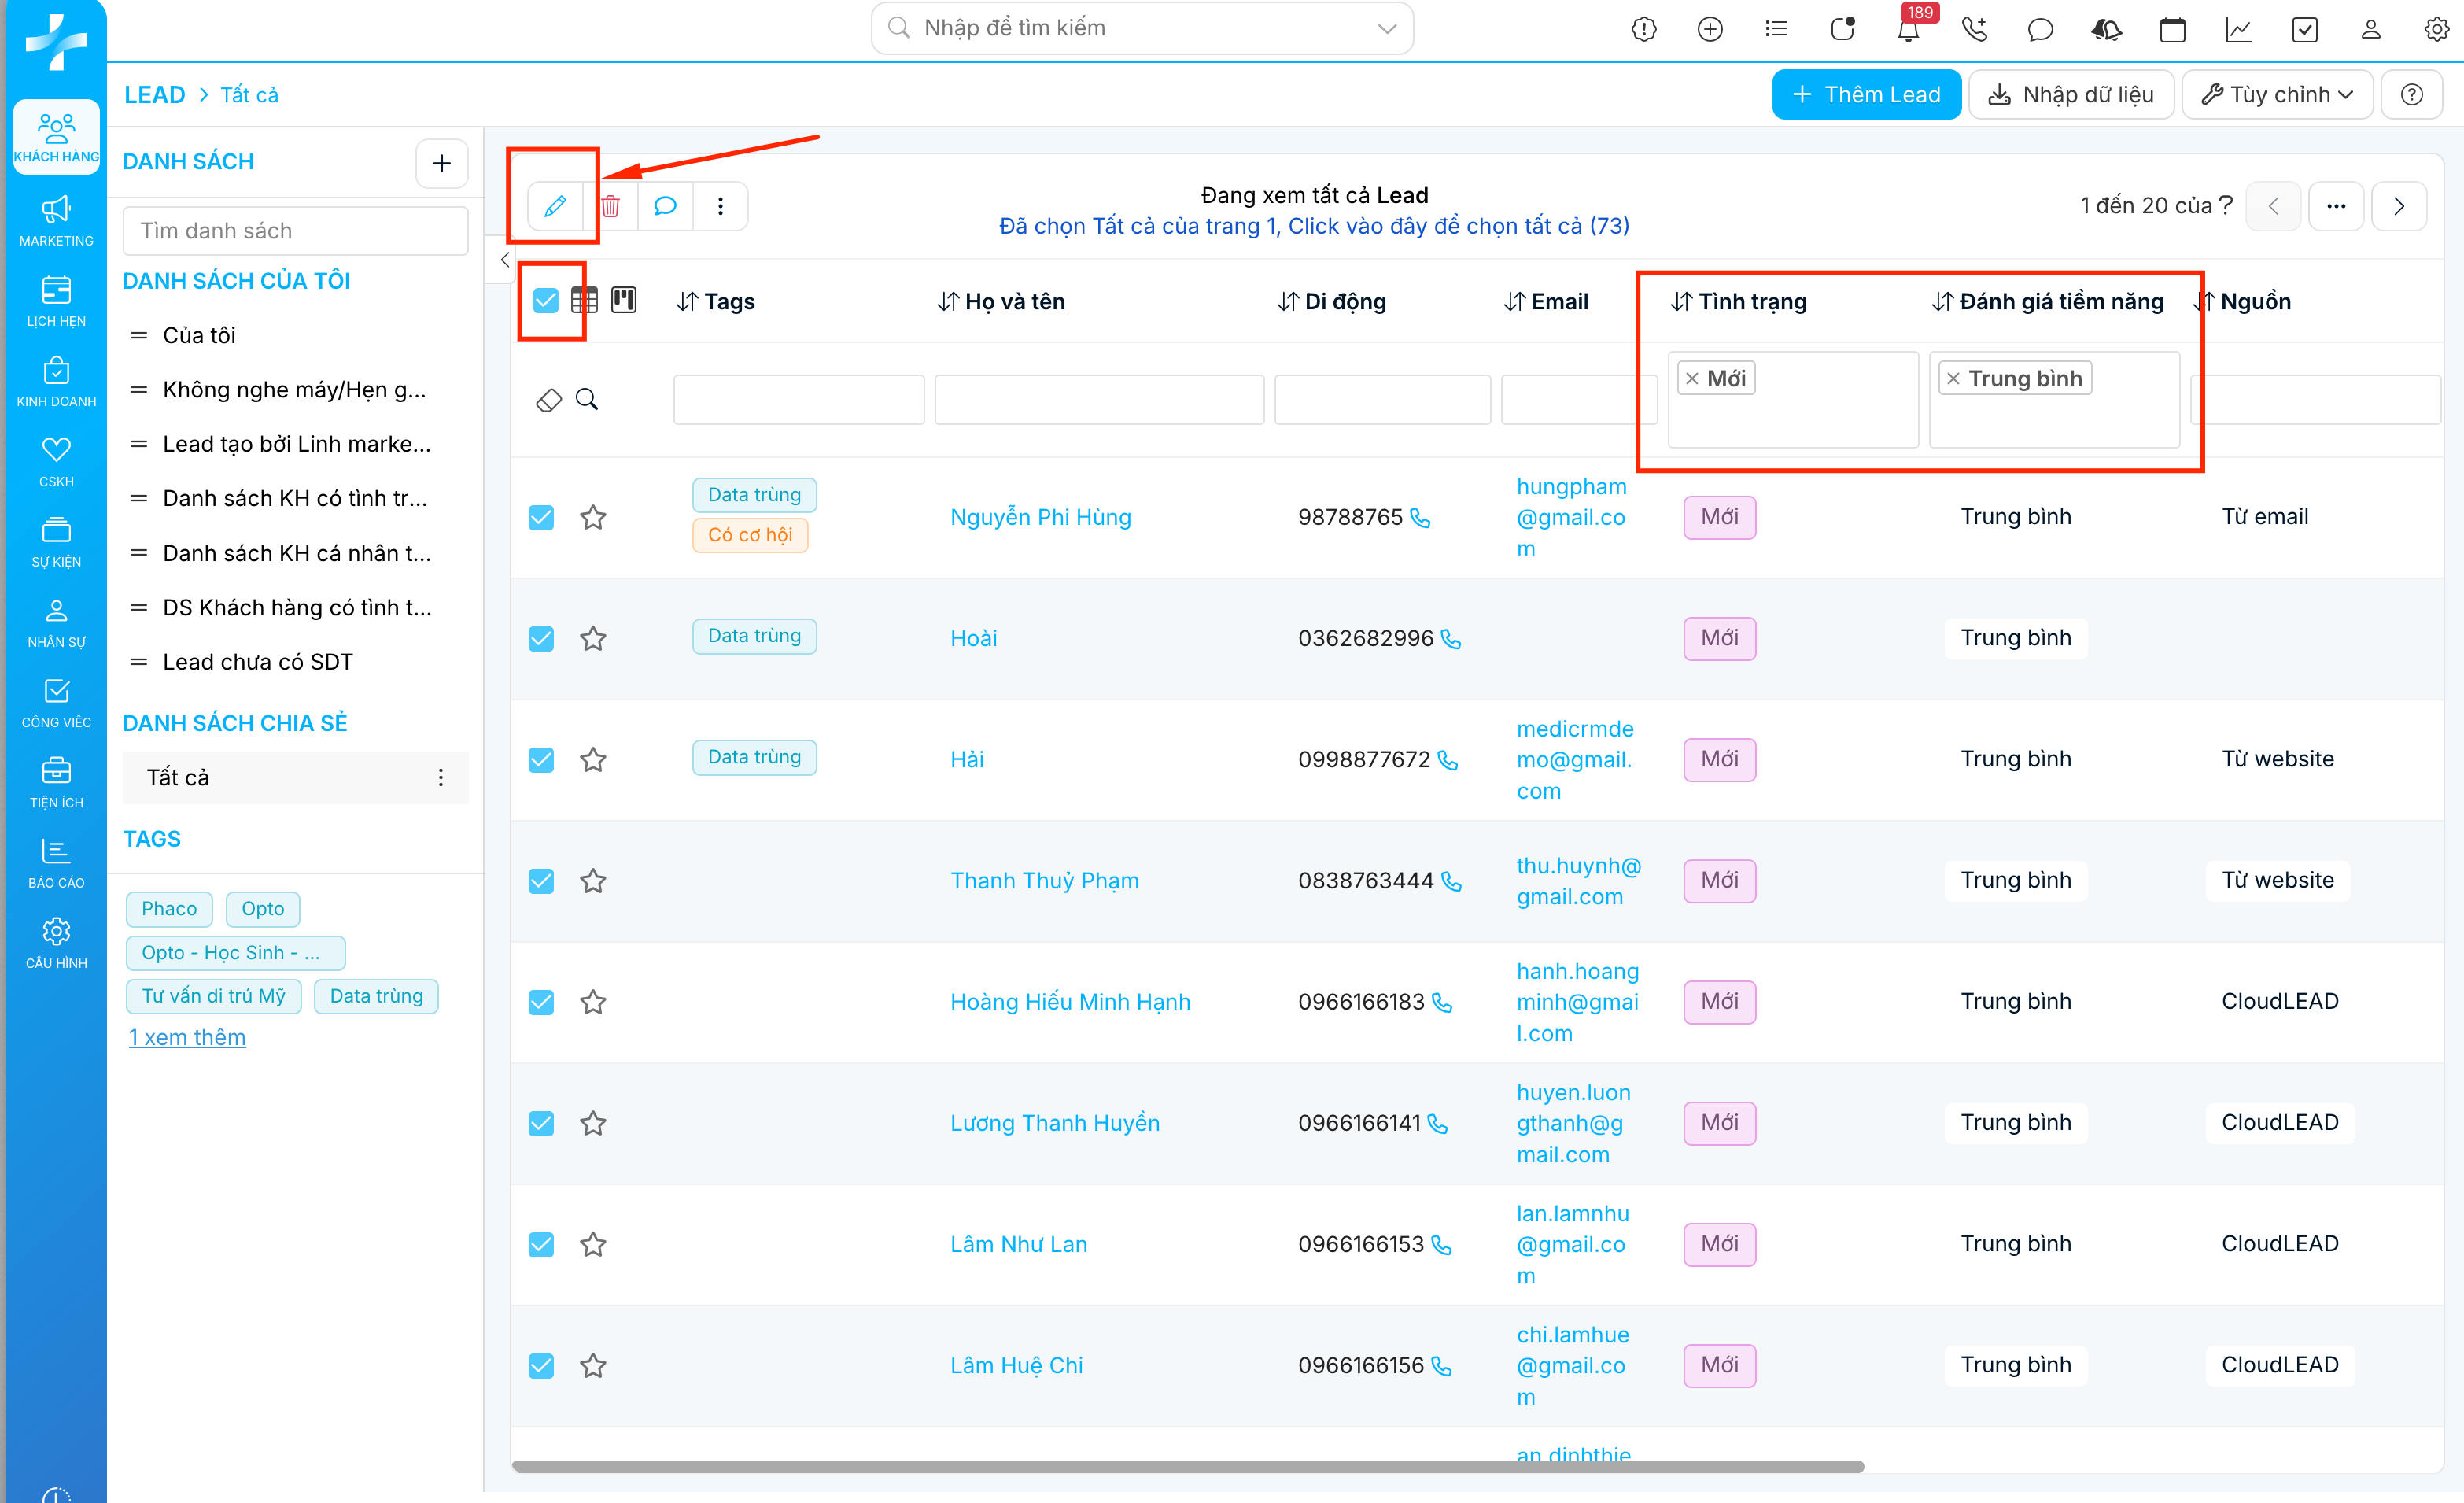
Task: Toggle checkbox for Lâm Như Lan
Action: (x=541, y=1244)
